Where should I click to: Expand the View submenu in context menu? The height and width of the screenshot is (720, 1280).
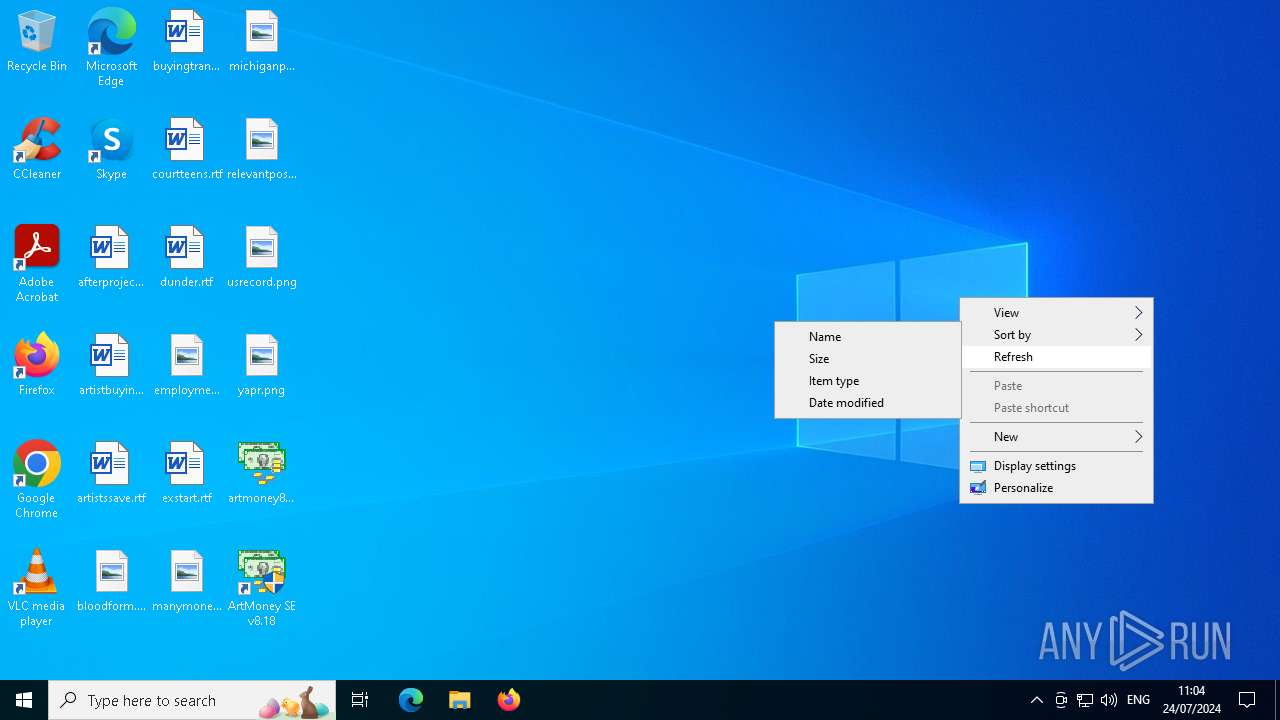[x=1056, y=313]
